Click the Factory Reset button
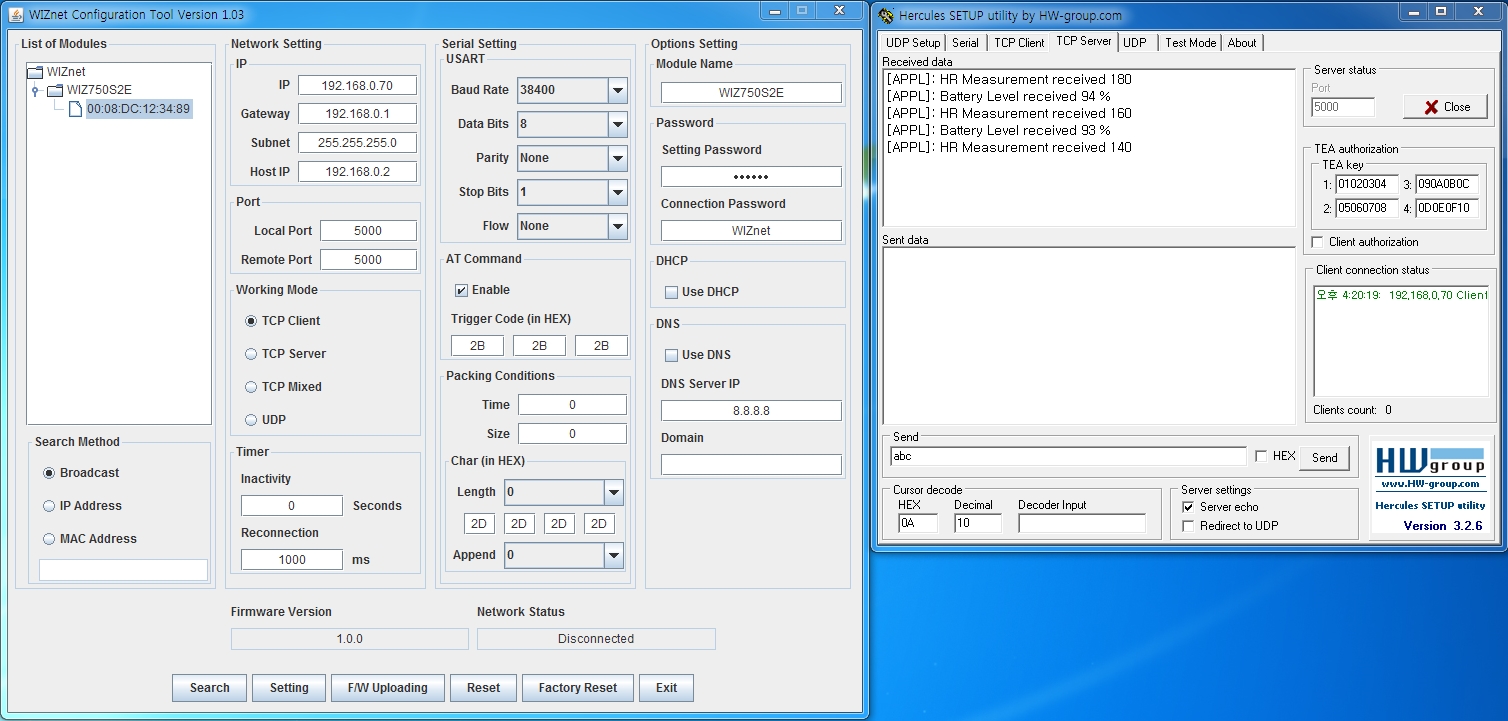The image size is (1508, 721). 578,688
